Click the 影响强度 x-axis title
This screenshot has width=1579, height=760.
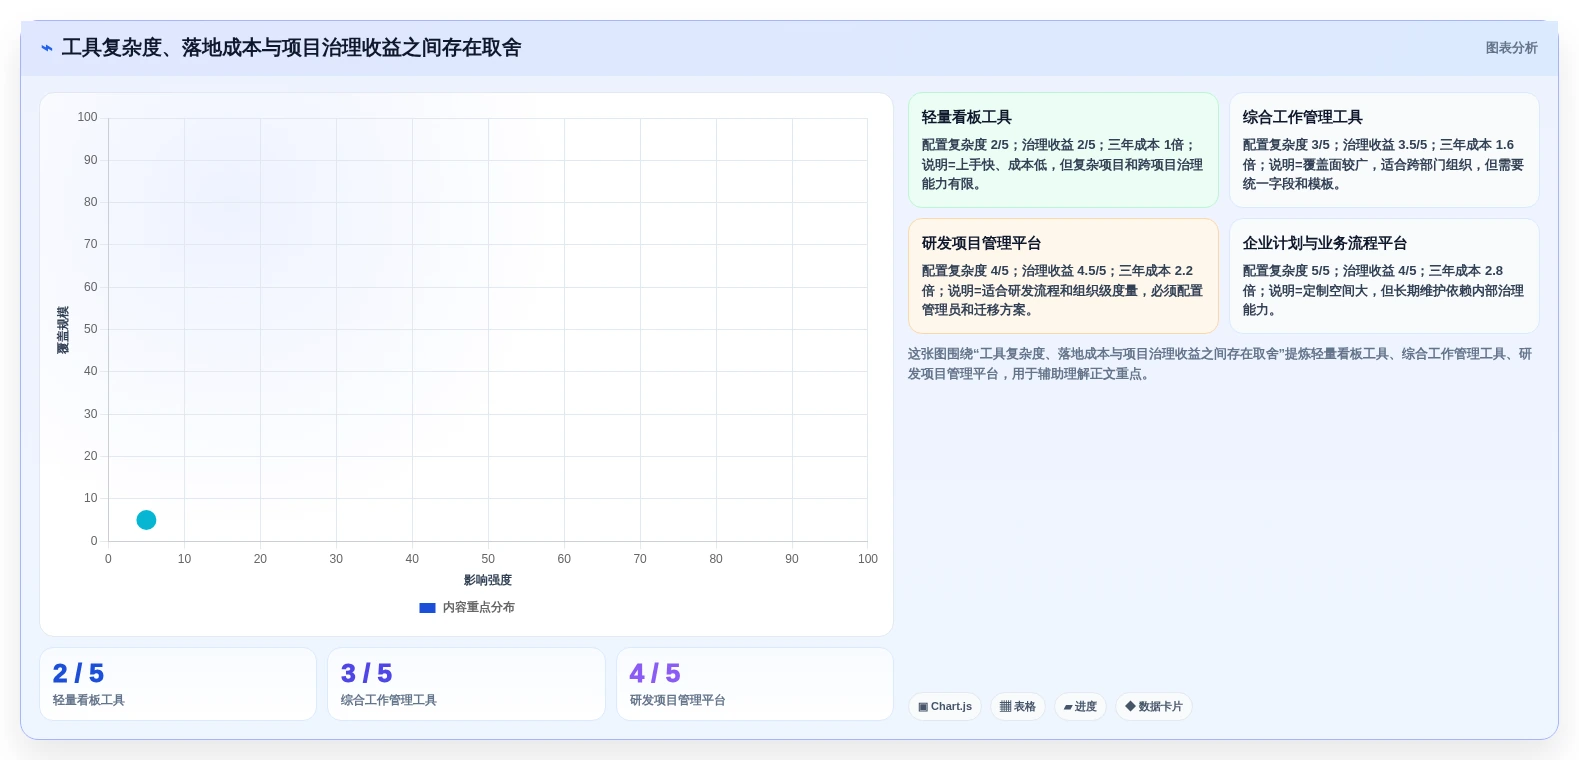point(488,580)
